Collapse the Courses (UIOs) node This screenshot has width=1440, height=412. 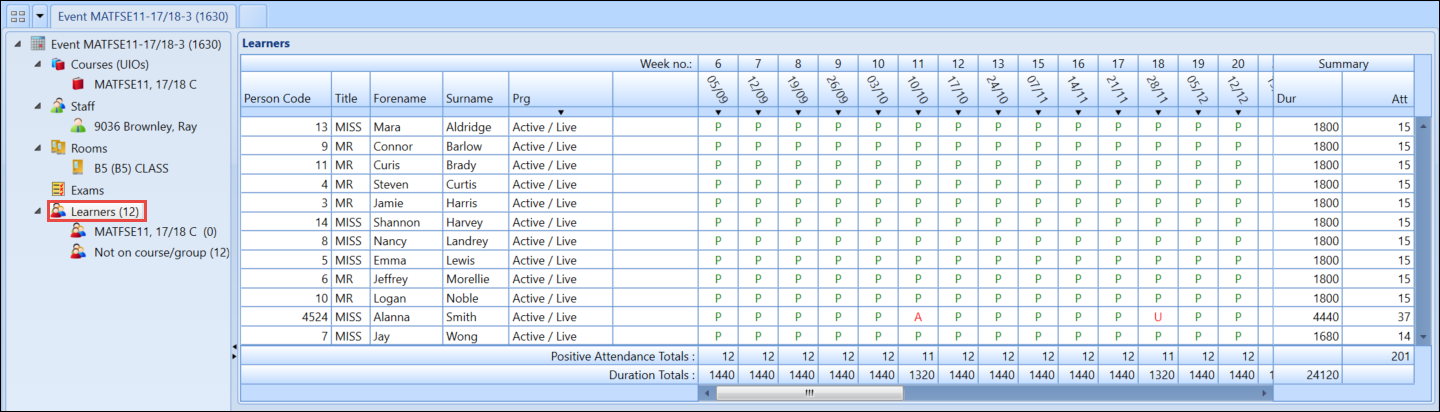pyautogui.click(x=38, y=64)
